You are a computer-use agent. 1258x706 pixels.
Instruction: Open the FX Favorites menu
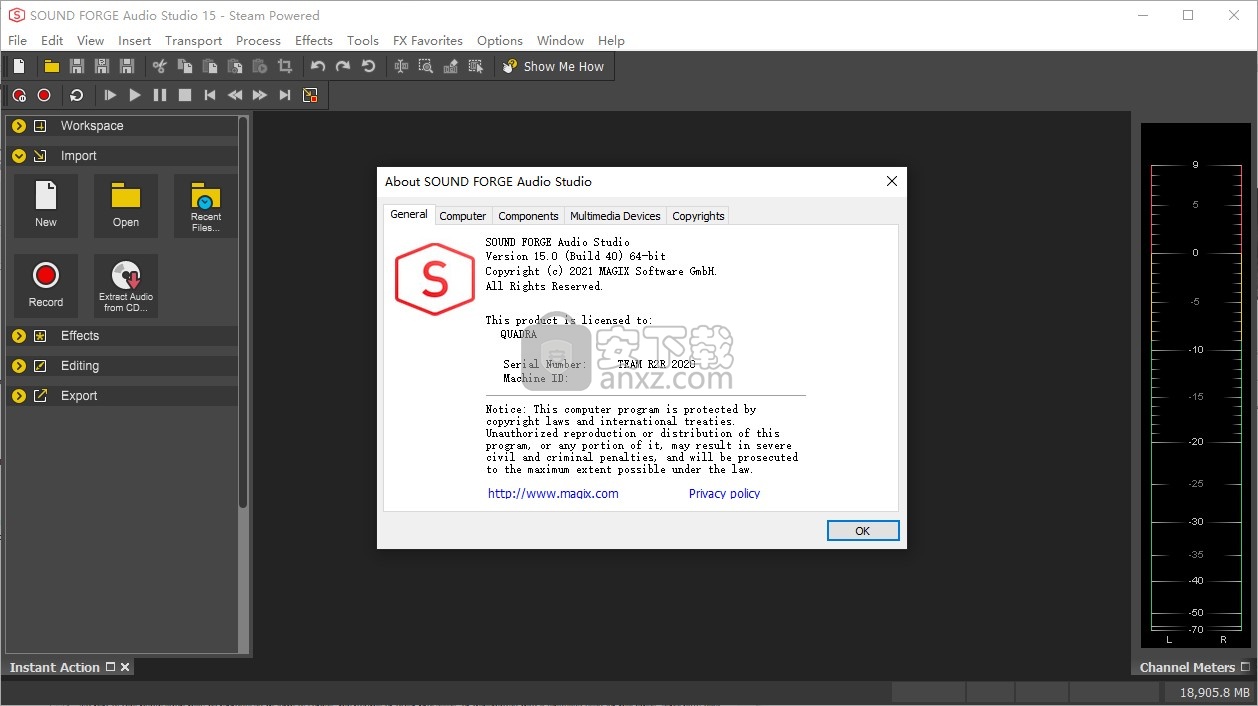point(427,41)
